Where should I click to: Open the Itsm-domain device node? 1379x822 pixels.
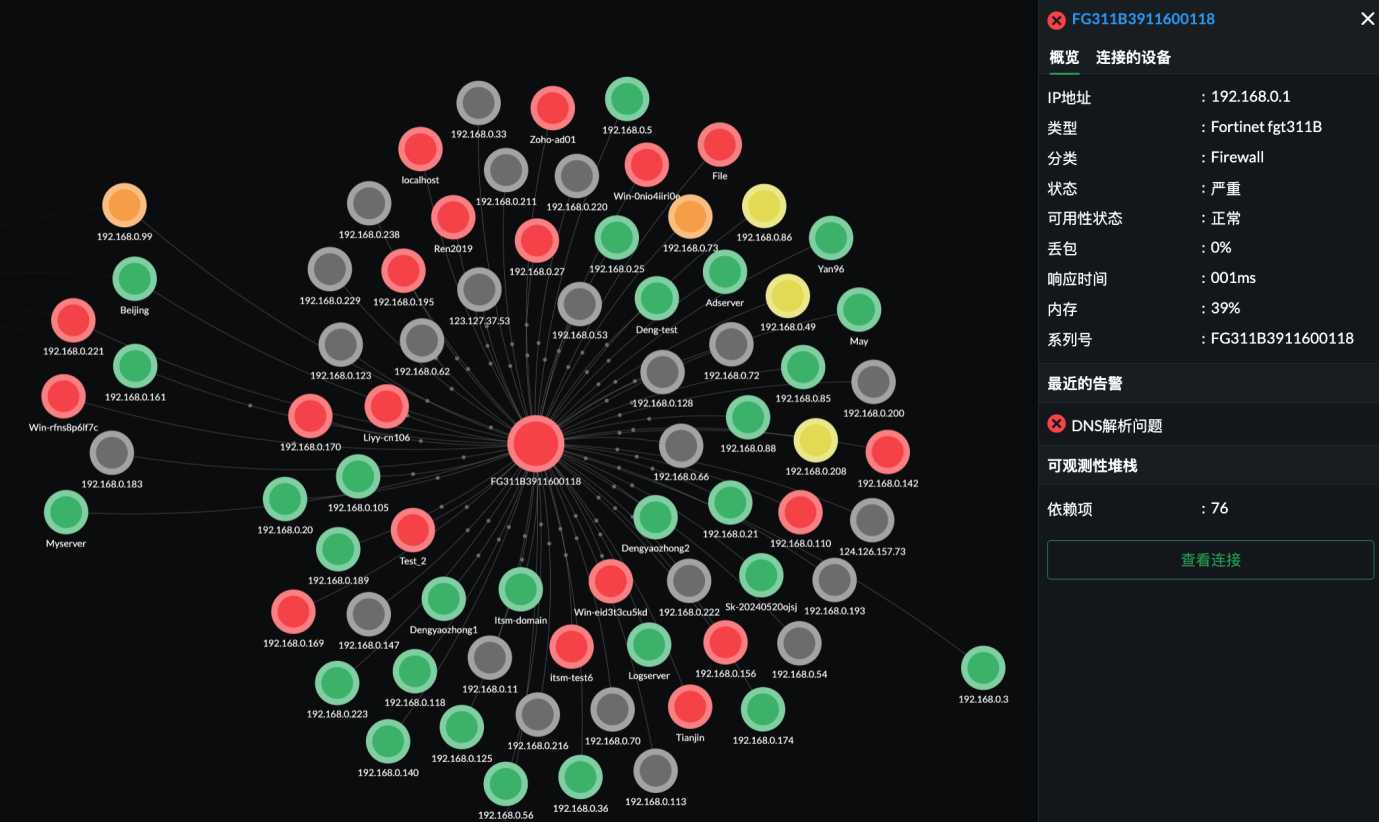point(521,588)
